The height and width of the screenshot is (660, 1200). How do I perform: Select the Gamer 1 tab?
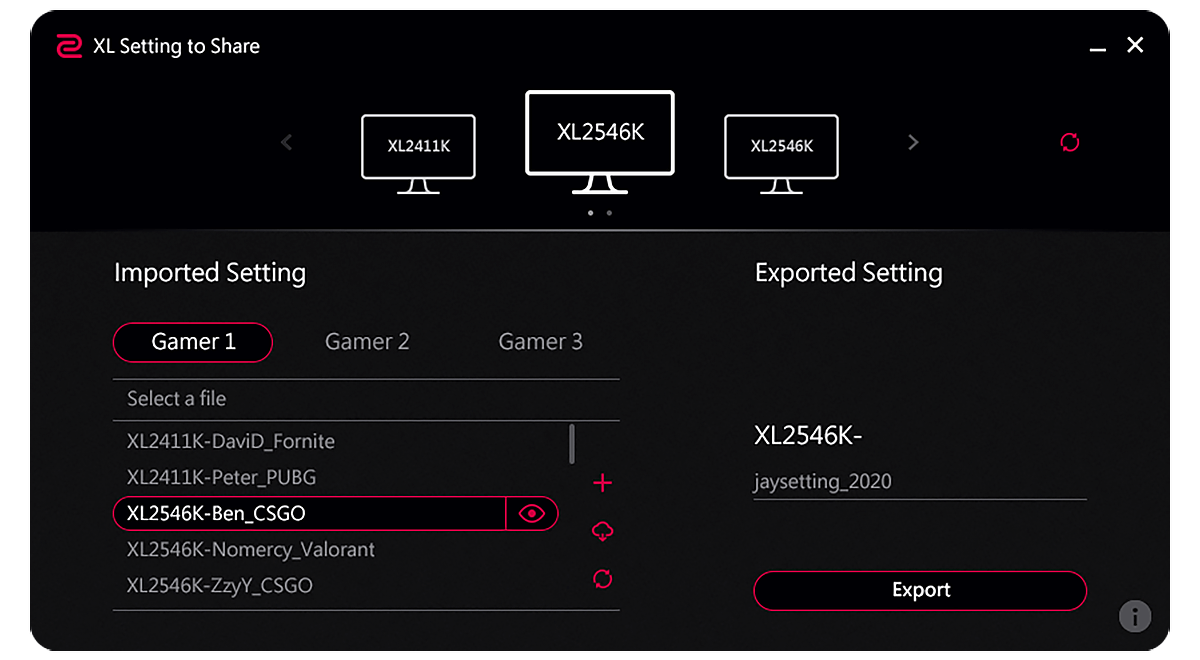pos(193,342)
